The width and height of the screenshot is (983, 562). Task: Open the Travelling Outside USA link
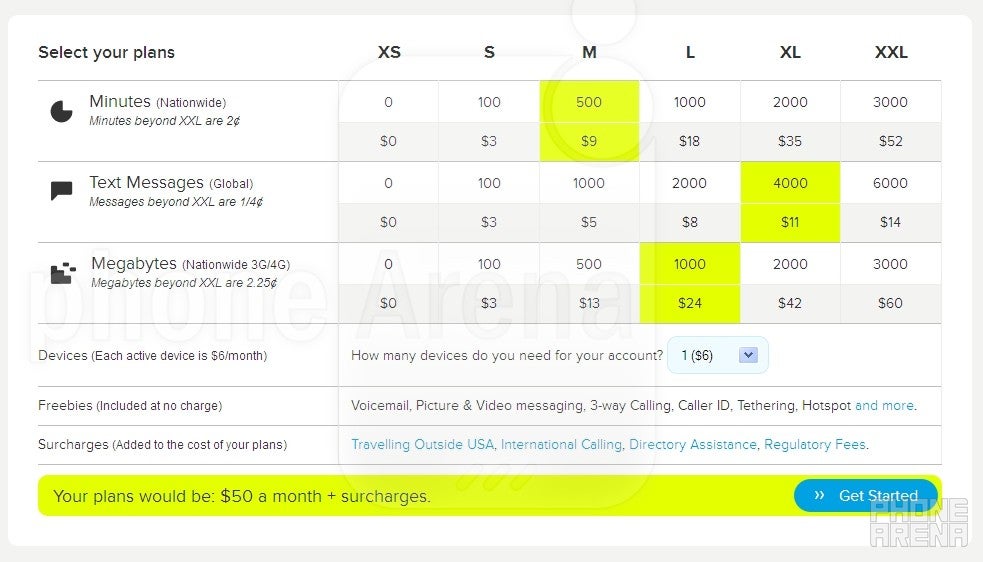click(x=422, y=444)
